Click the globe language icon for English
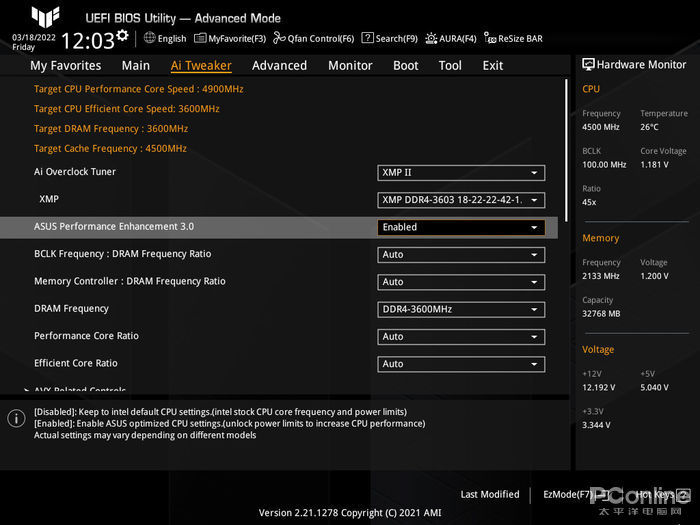This screenshot has width=700, height=525. (150, 38)
